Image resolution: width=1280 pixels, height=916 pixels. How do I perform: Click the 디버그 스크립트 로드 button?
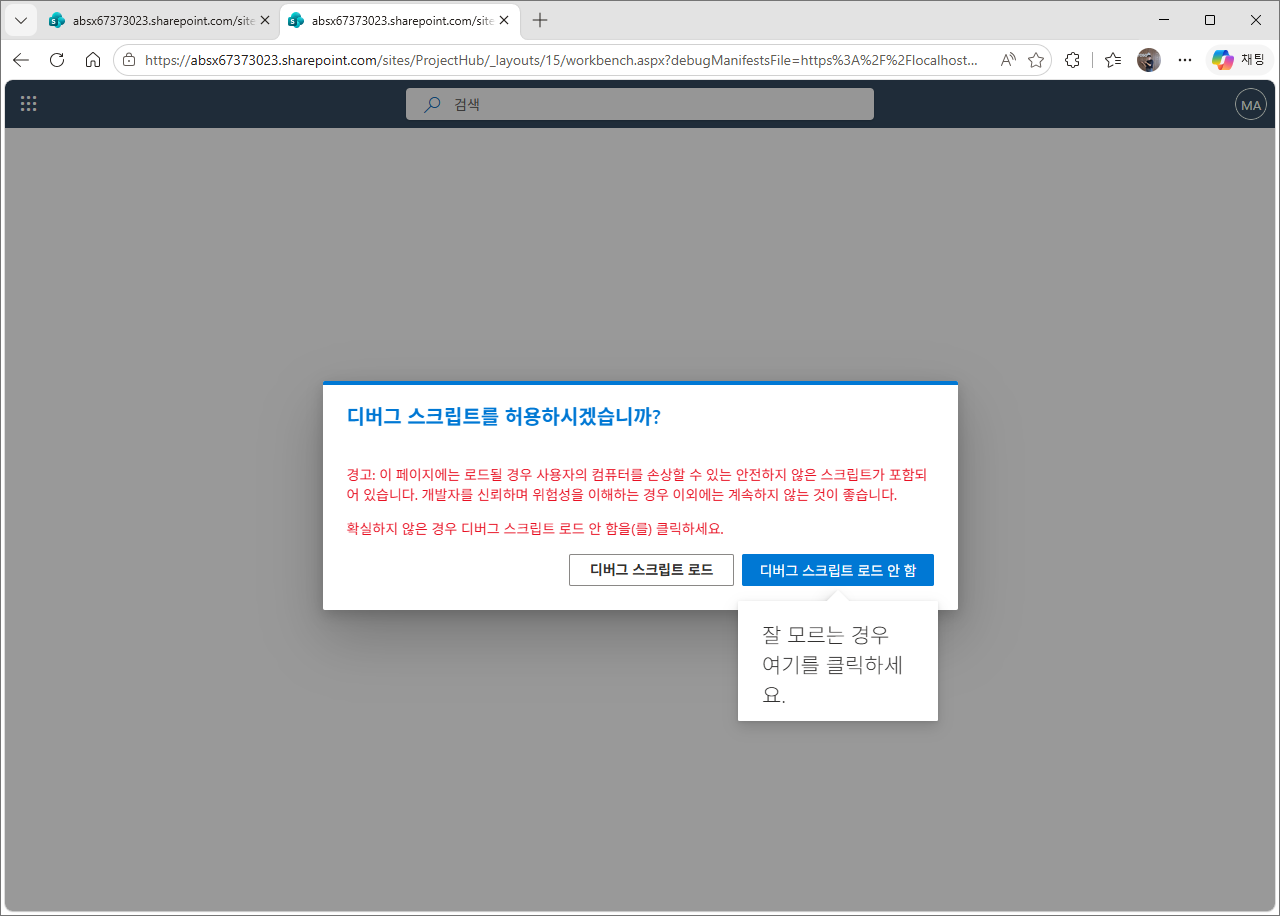651,570
